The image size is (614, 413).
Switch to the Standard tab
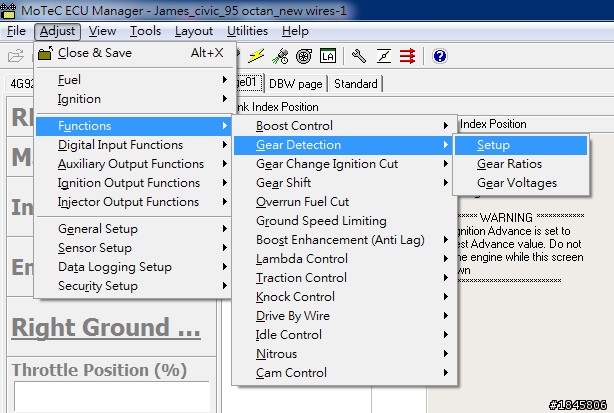(356, 84)
